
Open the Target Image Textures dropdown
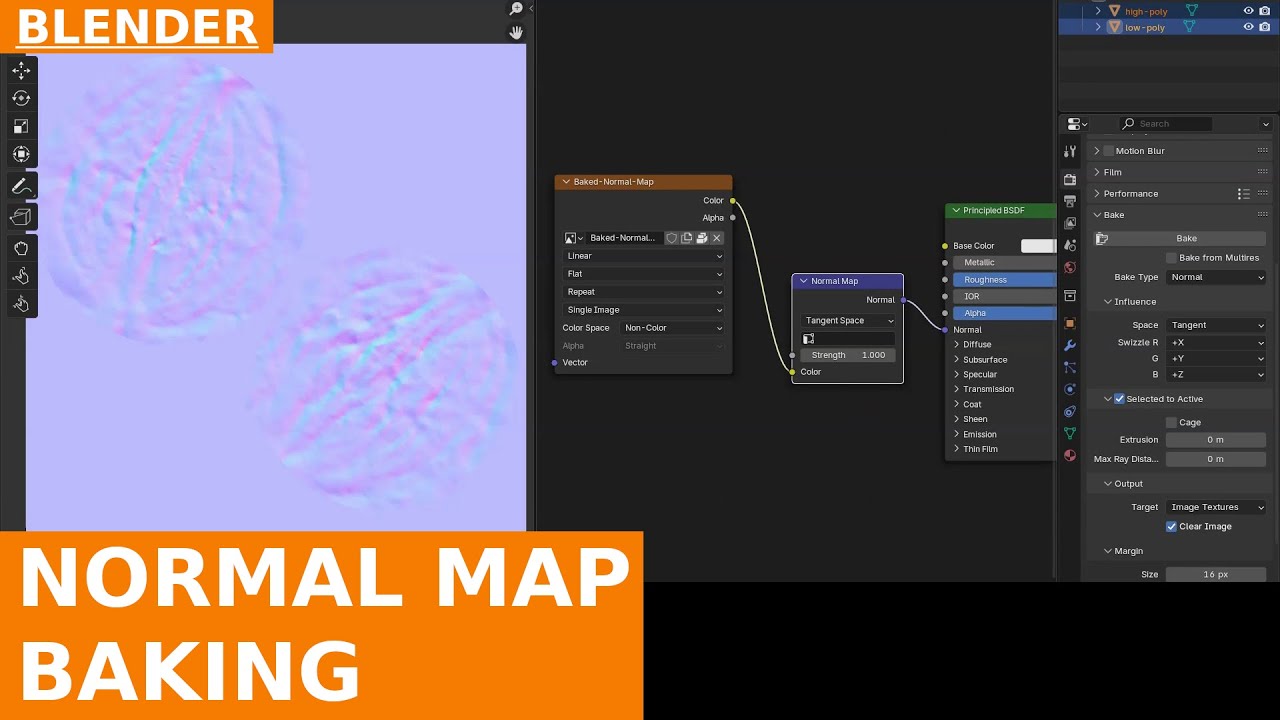pos(1217,507)
